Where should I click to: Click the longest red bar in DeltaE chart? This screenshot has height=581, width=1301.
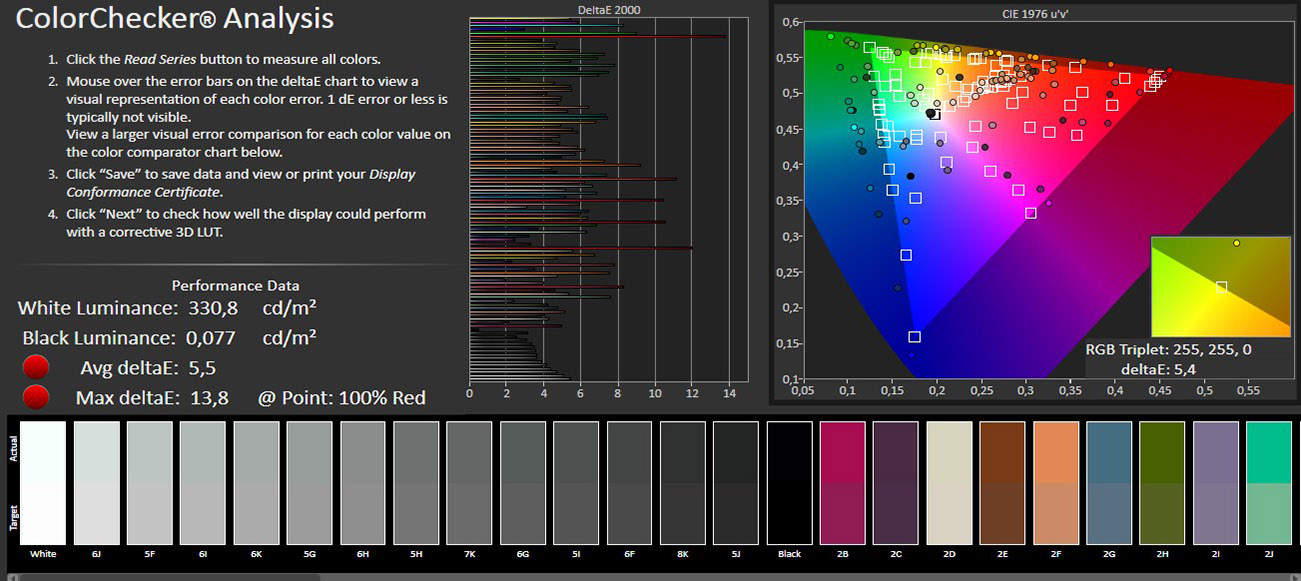tap(600, 36)
